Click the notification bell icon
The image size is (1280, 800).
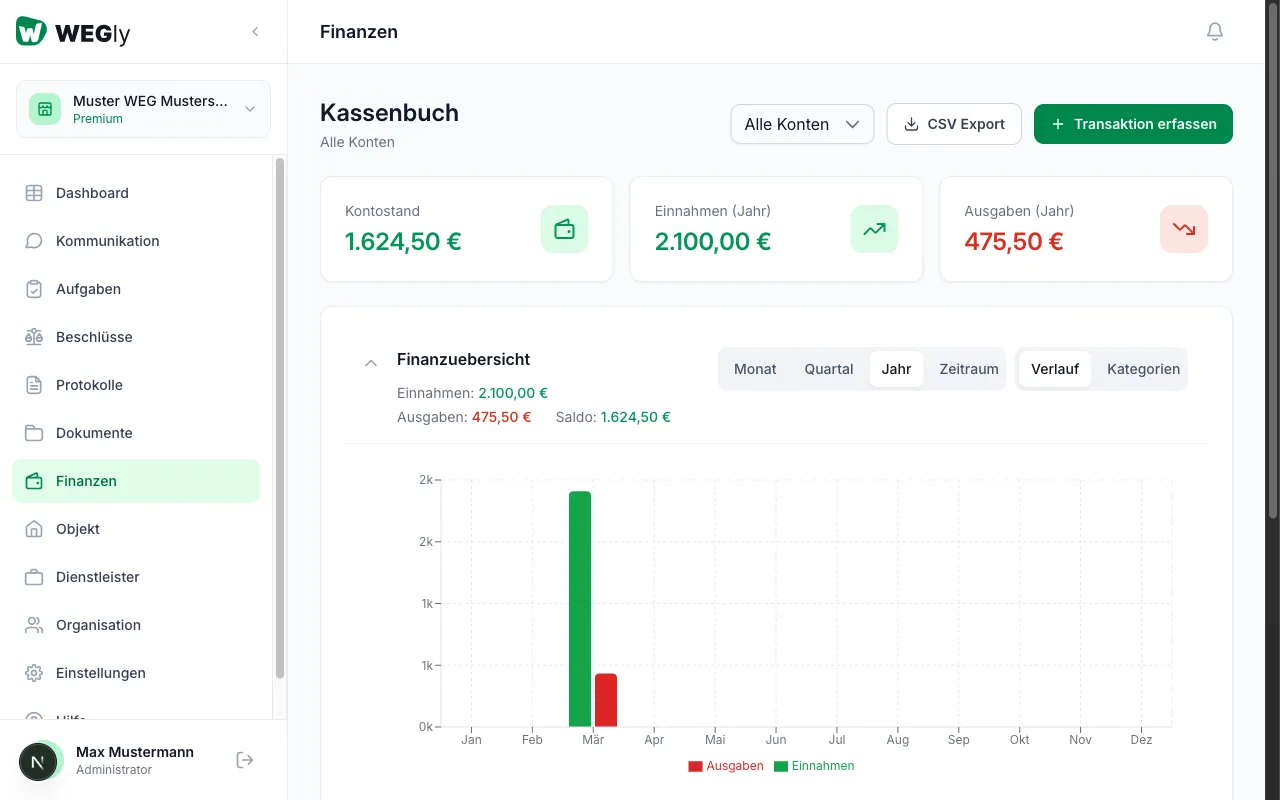pyautogui.click(x=1215, y=32)
